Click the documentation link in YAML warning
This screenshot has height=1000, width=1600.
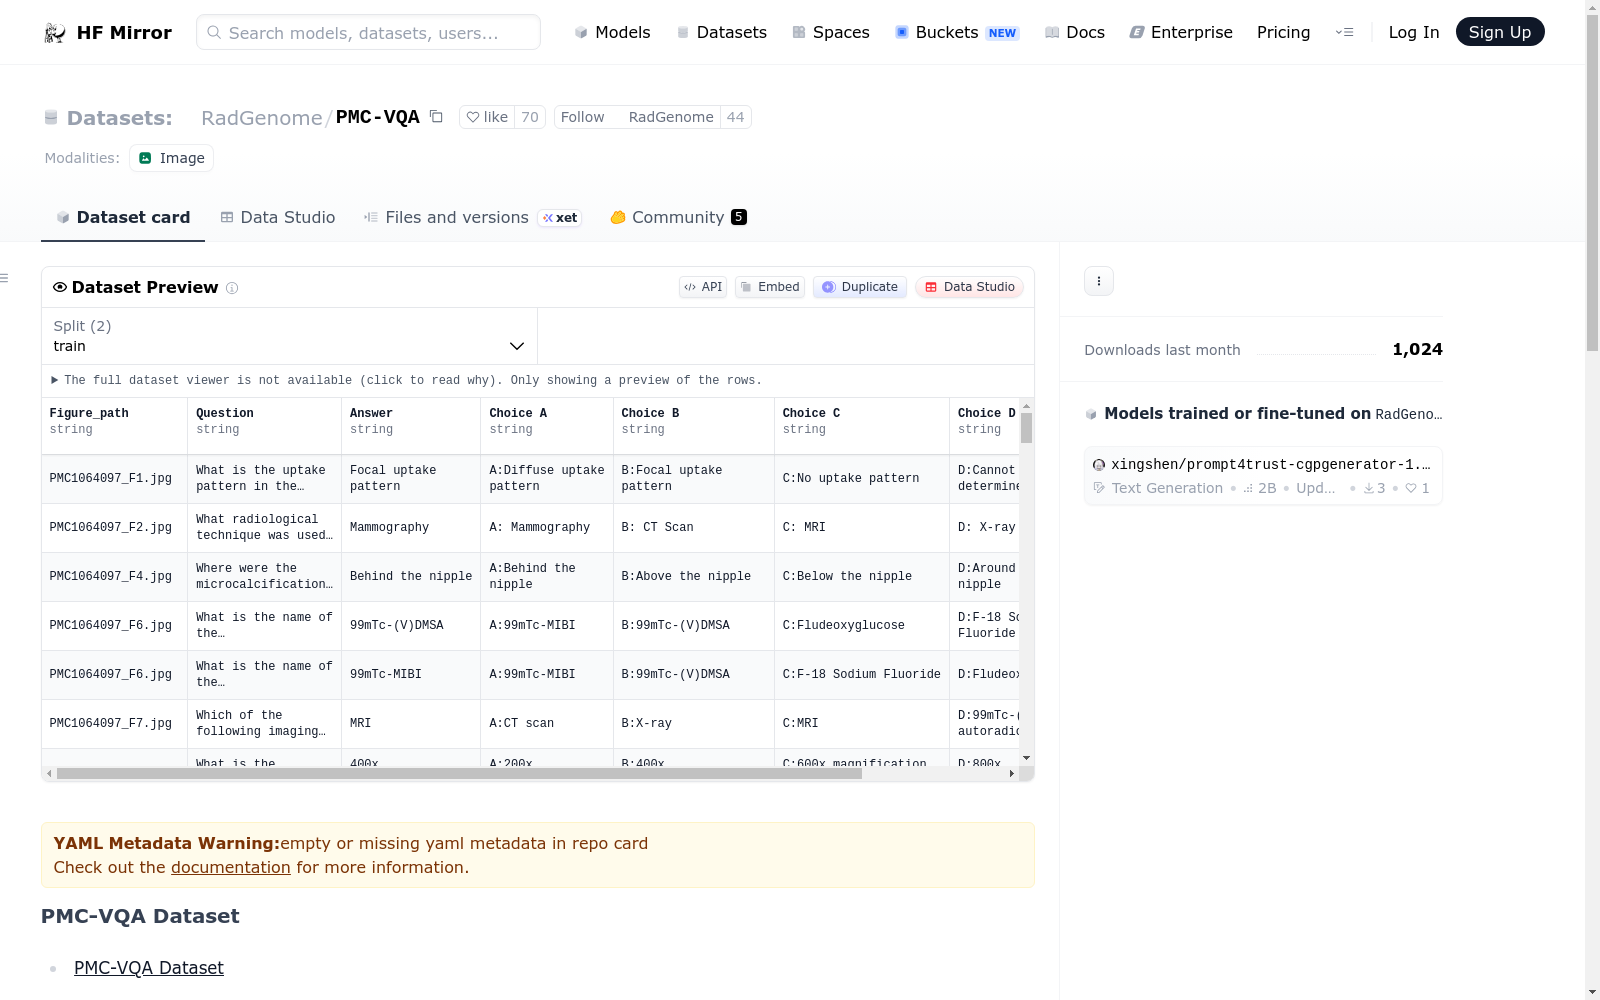(231, 868)
